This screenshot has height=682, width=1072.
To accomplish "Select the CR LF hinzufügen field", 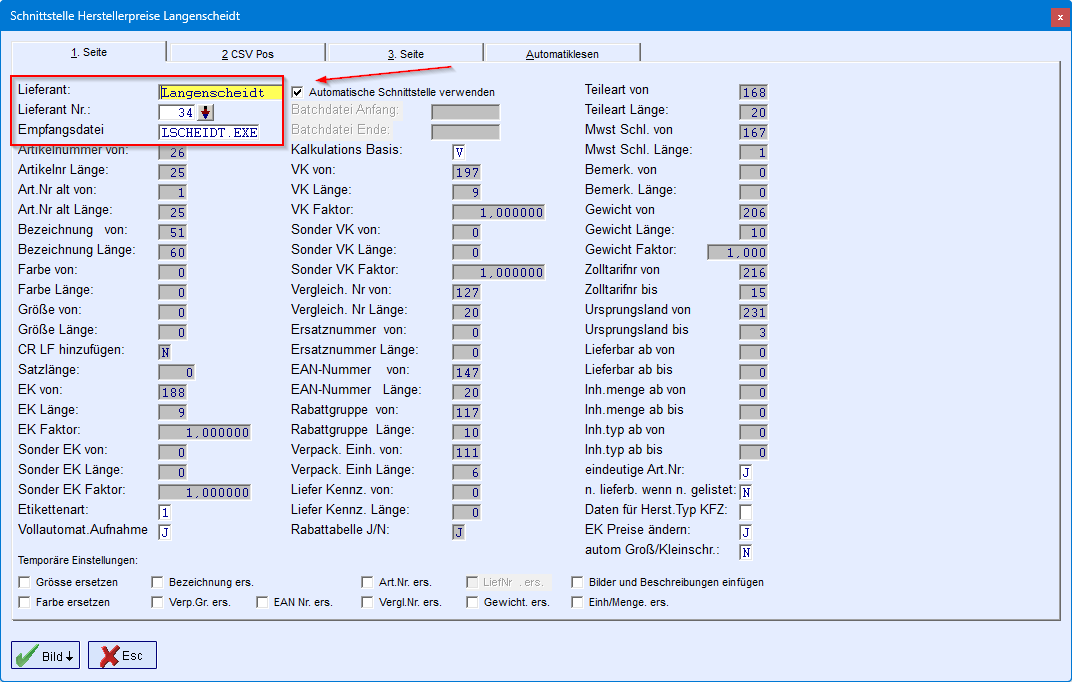I will [165, 352].
